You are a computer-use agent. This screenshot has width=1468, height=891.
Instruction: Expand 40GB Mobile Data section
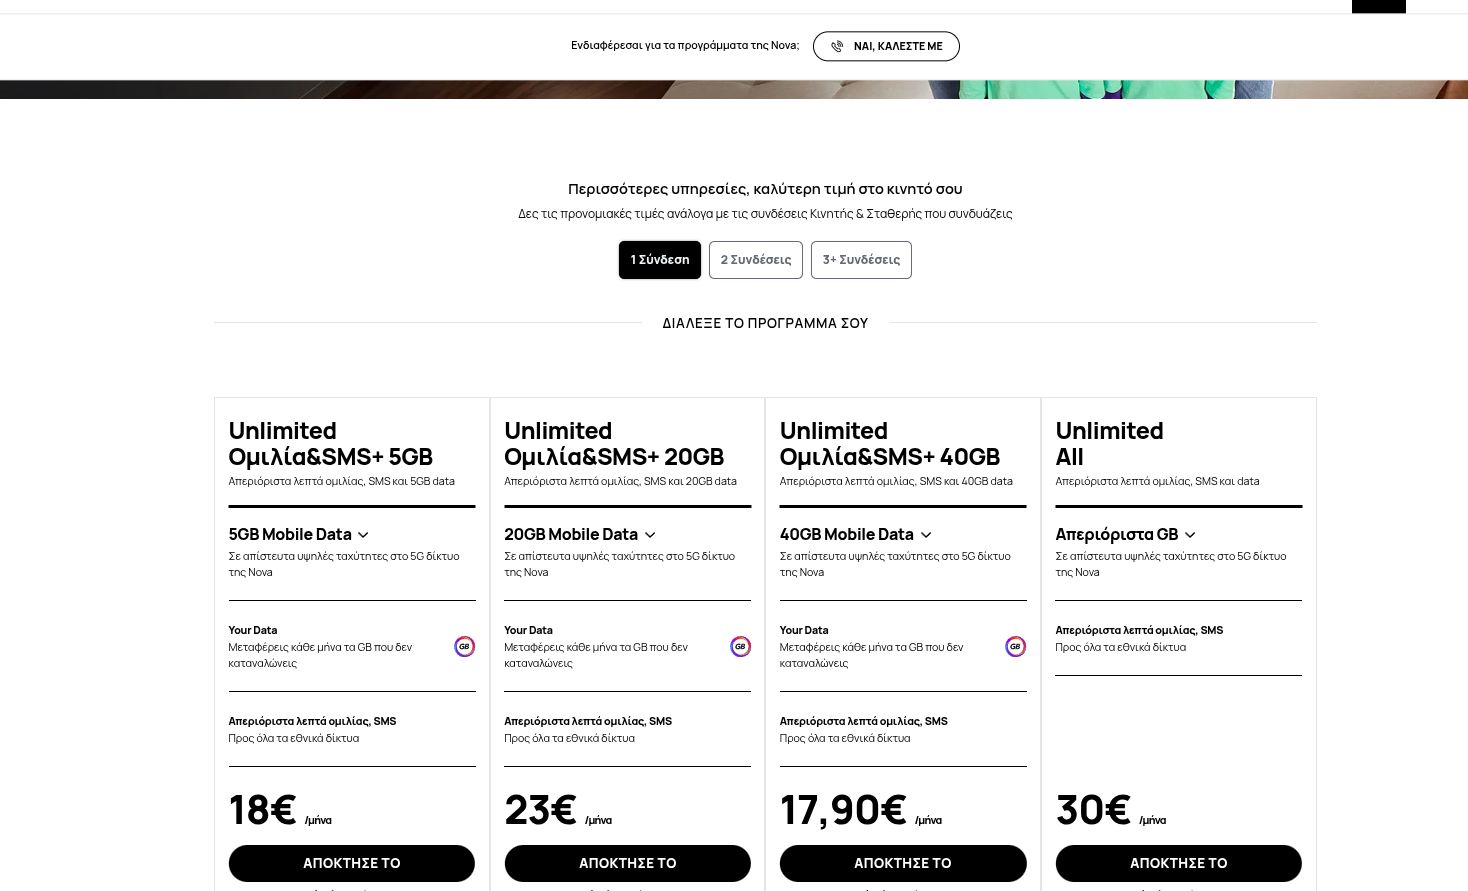click(926, 535)
